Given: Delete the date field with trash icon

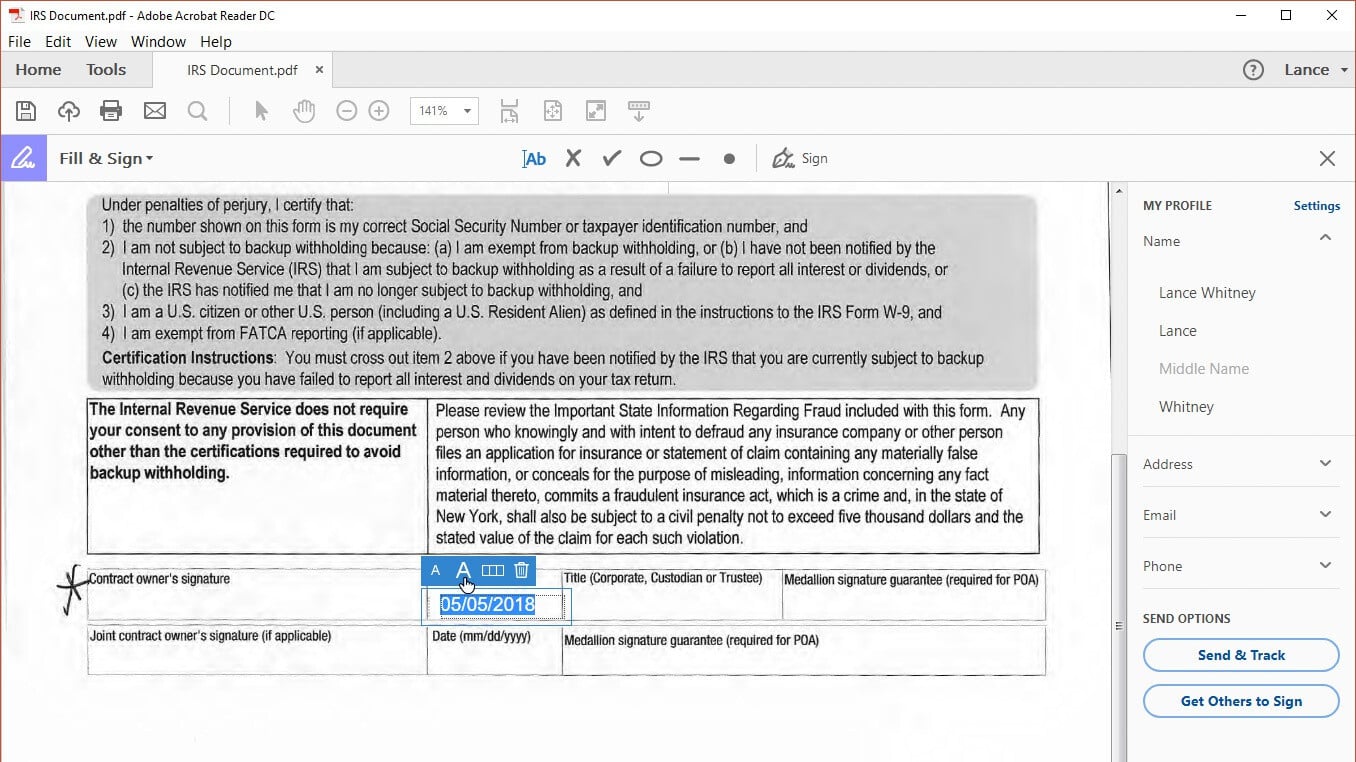Looking at the screenshot, I should coord(521,571).
